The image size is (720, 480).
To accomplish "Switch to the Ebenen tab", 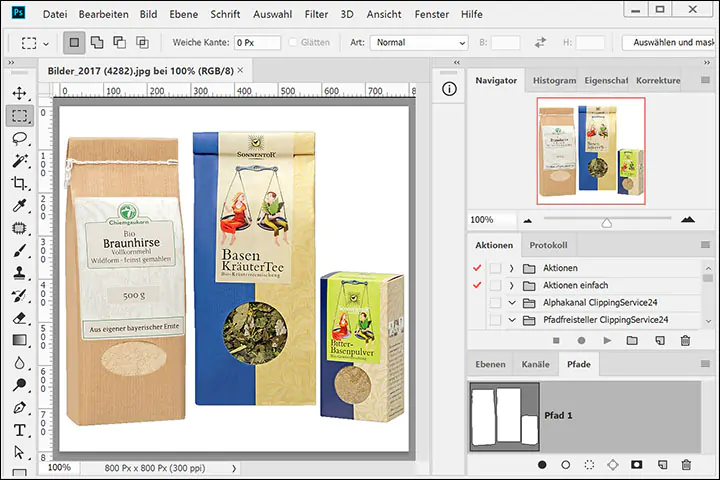I will pyautogui.click(x=490, y=365).
